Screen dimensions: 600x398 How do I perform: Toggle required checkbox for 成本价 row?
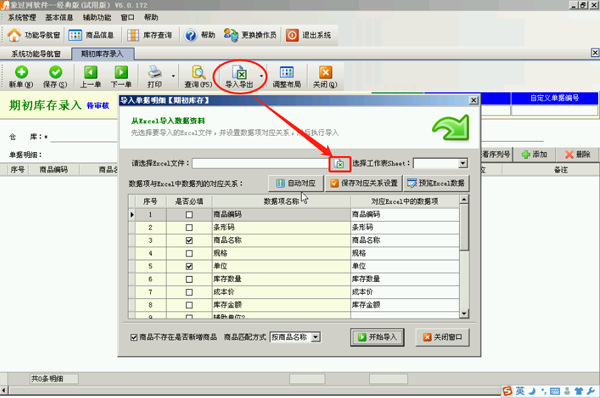pos(189,292)
